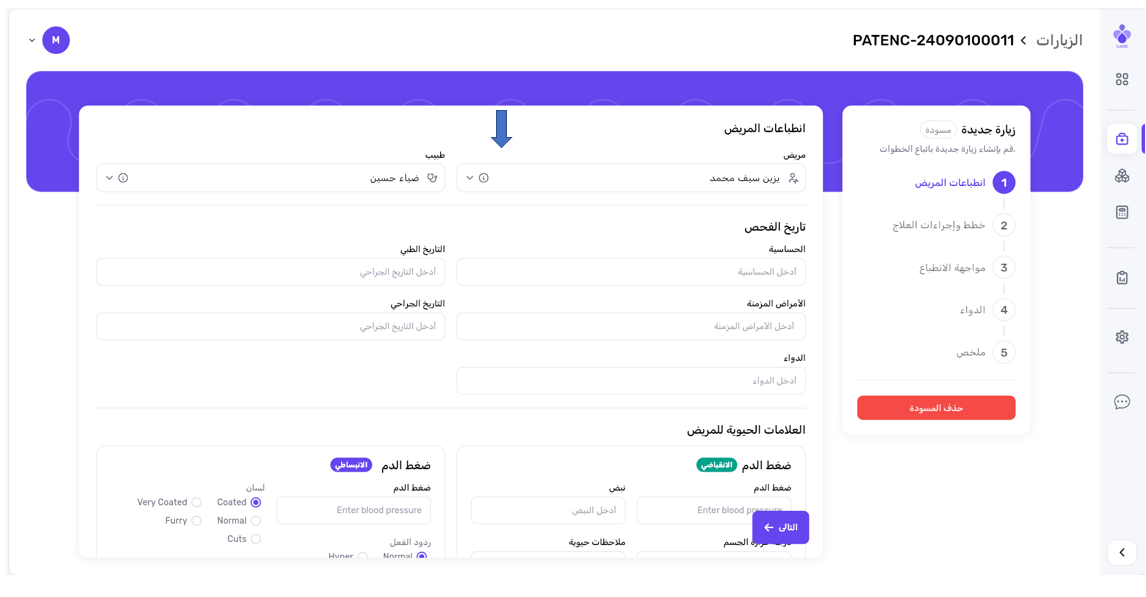This screenshot has height=597, width=1146.
Task: Open the user avatar M menu
Action: [x=56, y=40]
